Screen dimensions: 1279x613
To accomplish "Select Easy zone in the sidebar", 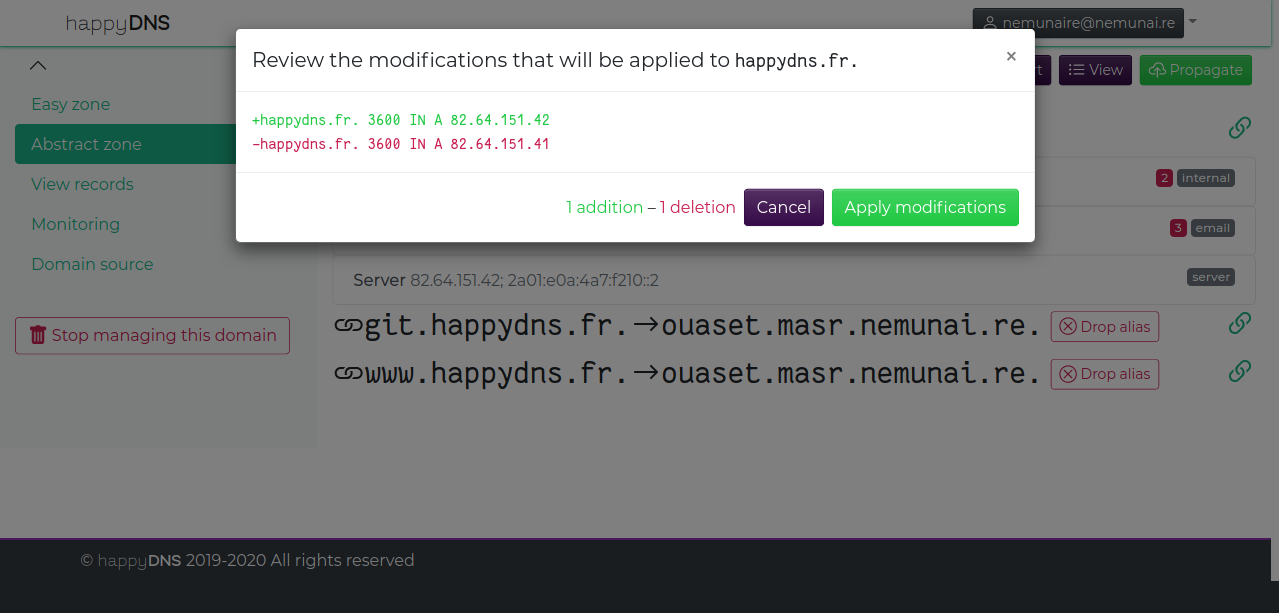I will coord(71,104).
